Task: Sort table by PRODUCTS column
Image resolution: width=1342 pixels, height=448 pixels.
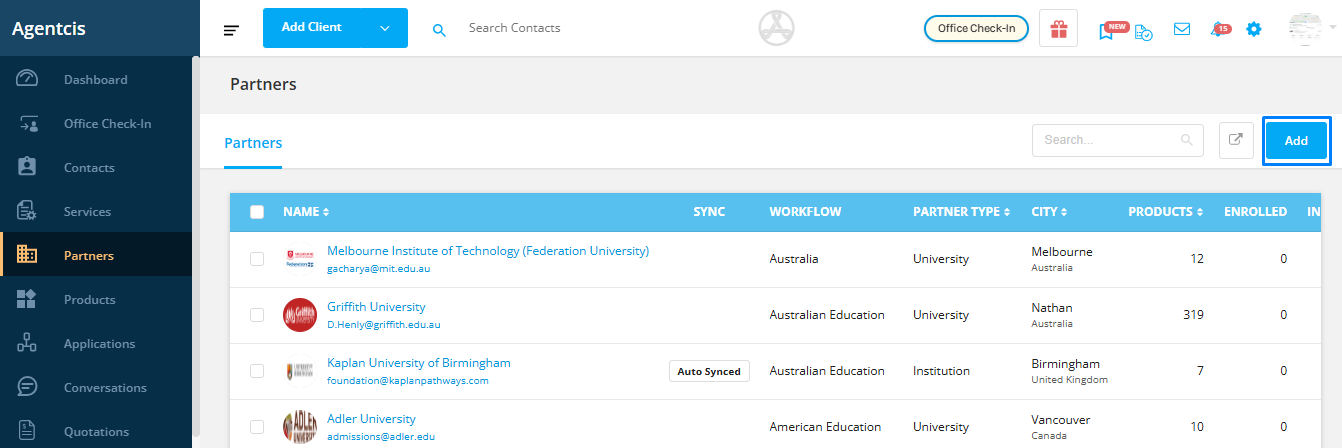Action: tap(1165, 212)
